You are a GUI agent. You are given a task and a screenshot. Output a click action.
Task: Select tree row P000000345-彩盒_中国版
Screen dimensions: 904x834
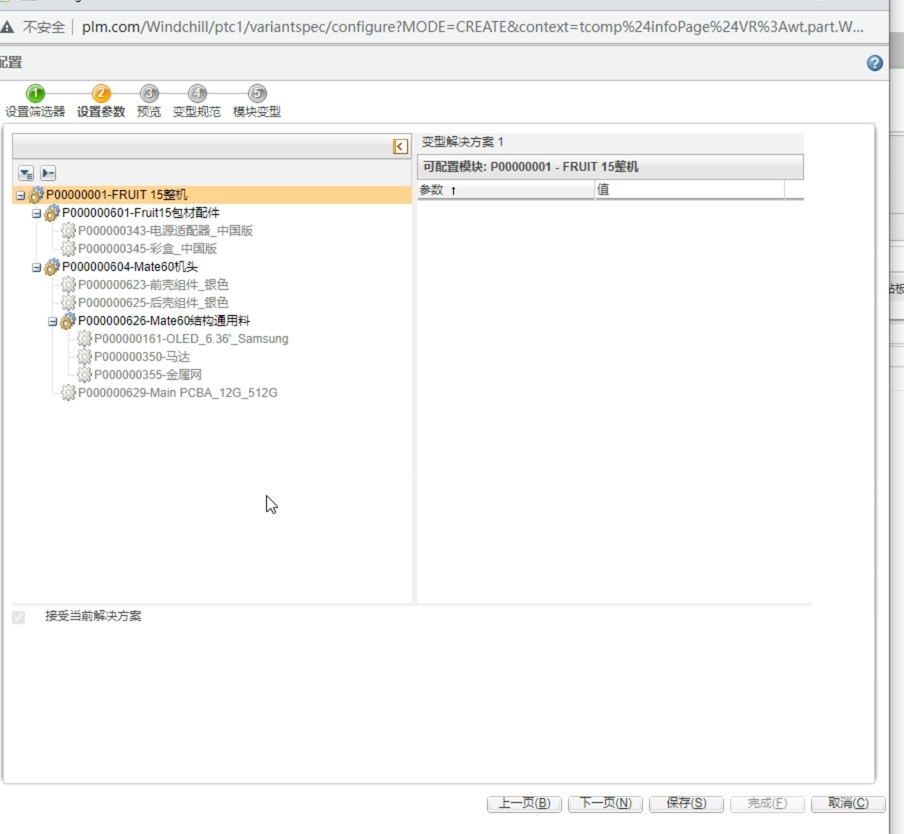(x=148, y=248)
